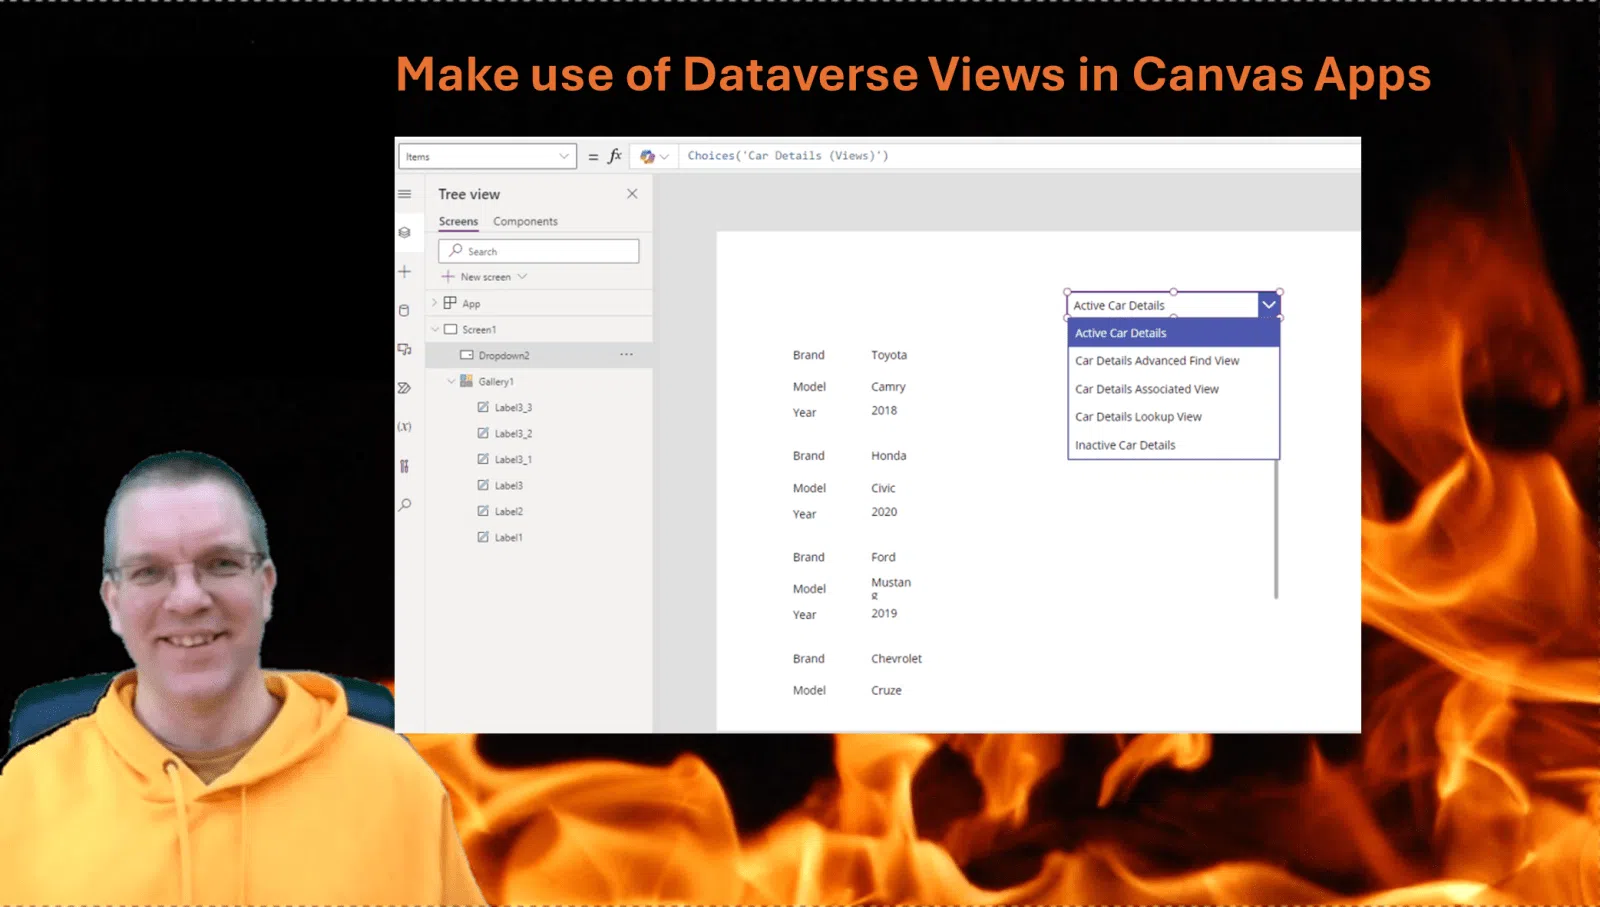Open the Media icon in left rail
The height and width of the screenshot is (907, 1600).
coord(405,349)
